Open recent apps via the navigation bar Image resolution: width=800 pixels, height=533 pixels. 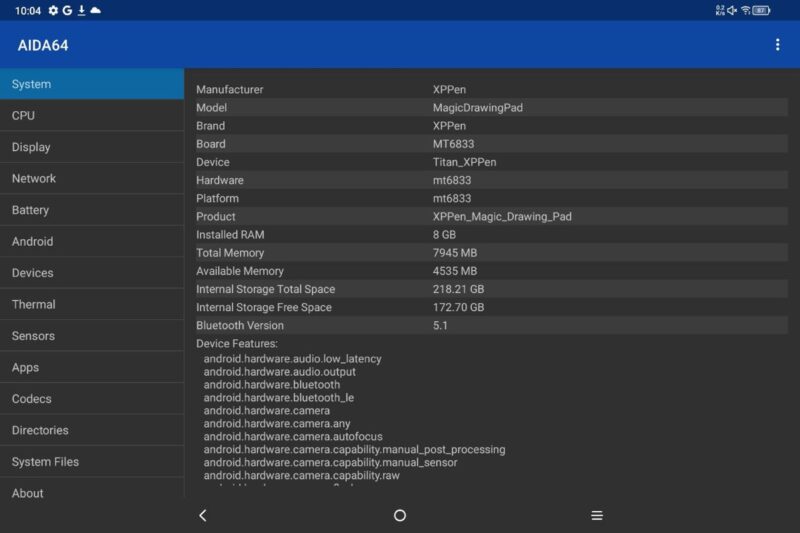coord(597,515)
